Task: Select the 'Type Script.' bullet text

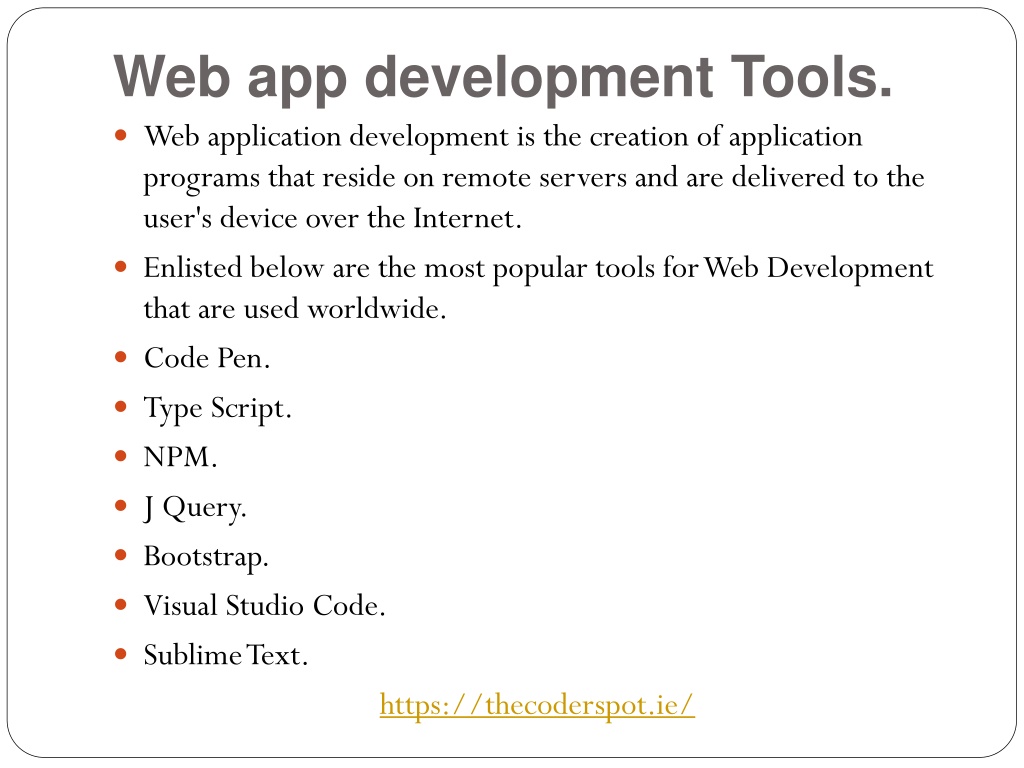Action: point(217,409)
